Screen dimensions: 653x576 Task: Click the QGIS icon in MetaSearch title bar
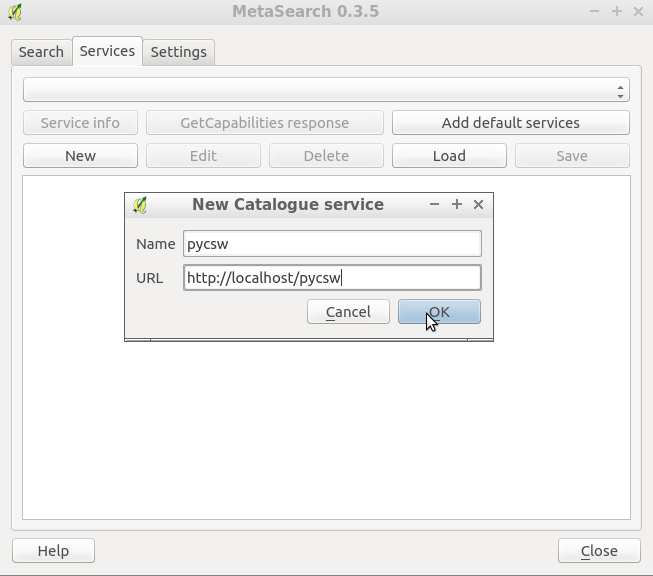click(15, 12)
